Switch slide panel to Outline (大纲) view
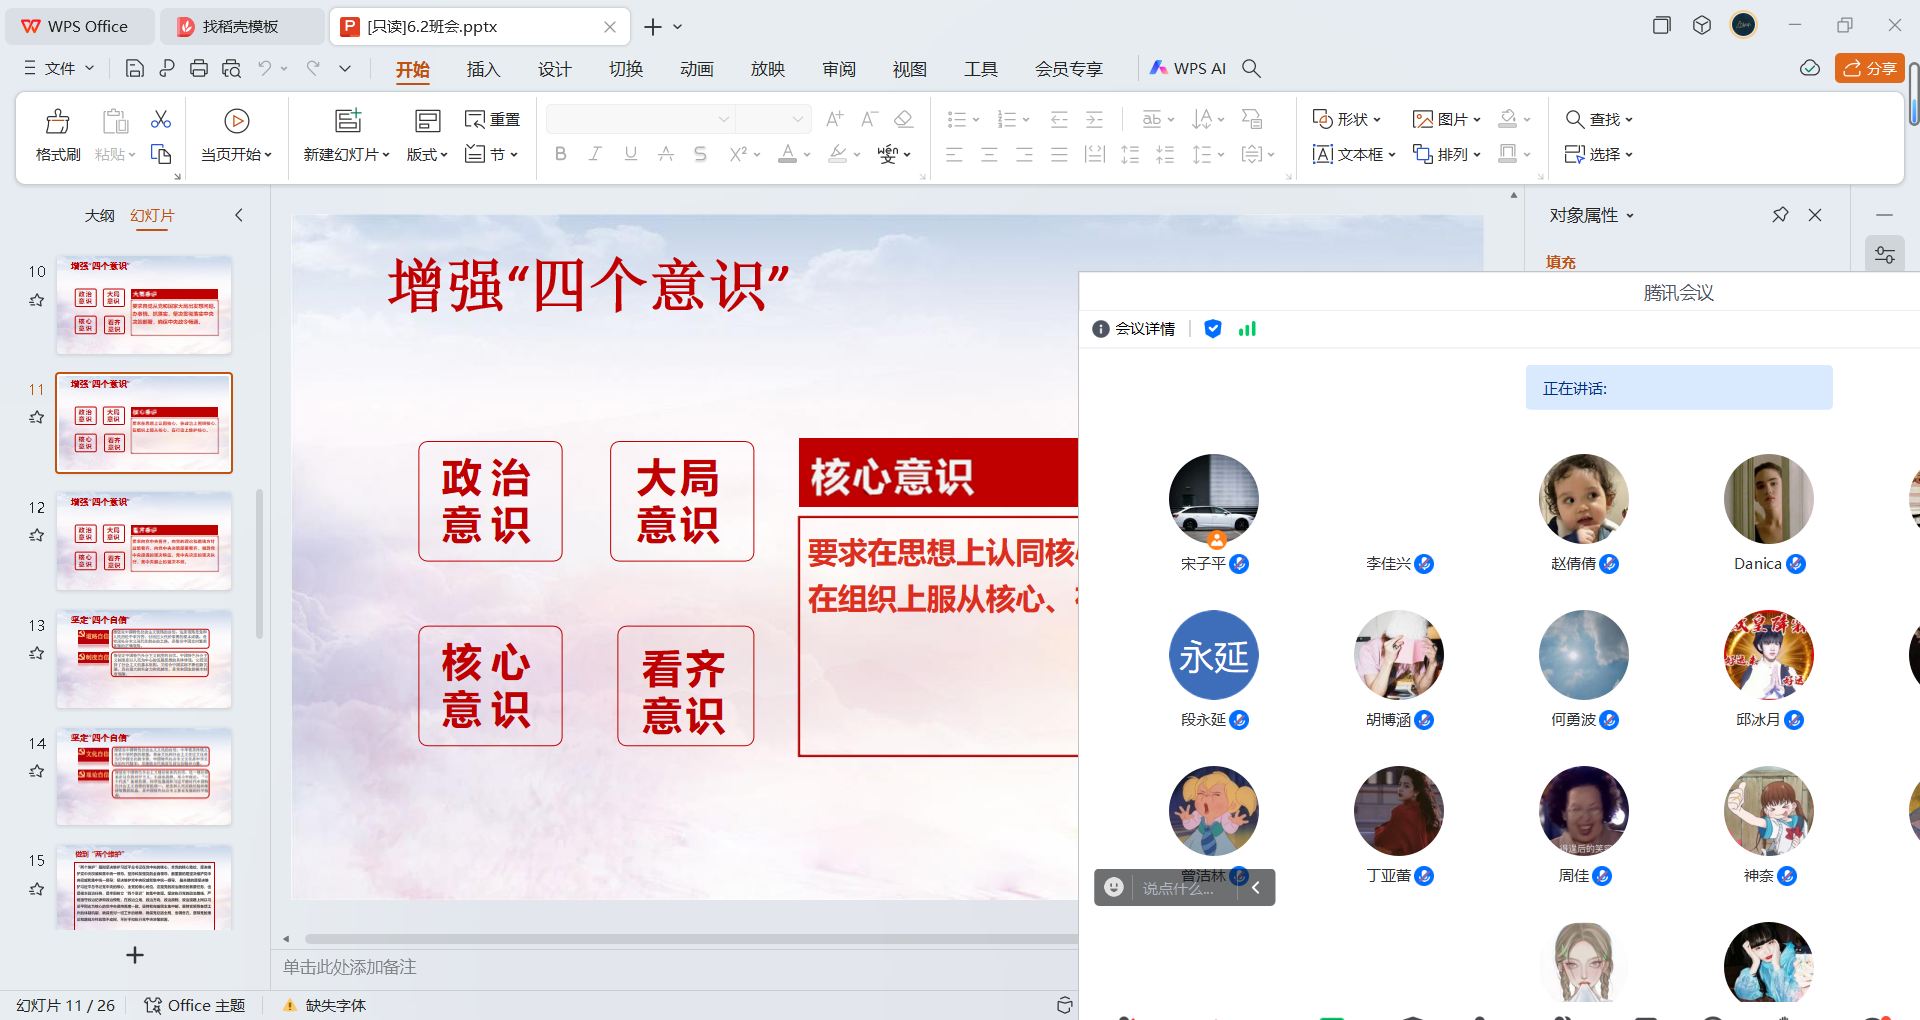Viewport: 1920px width, 1020px height. [99, 215]
